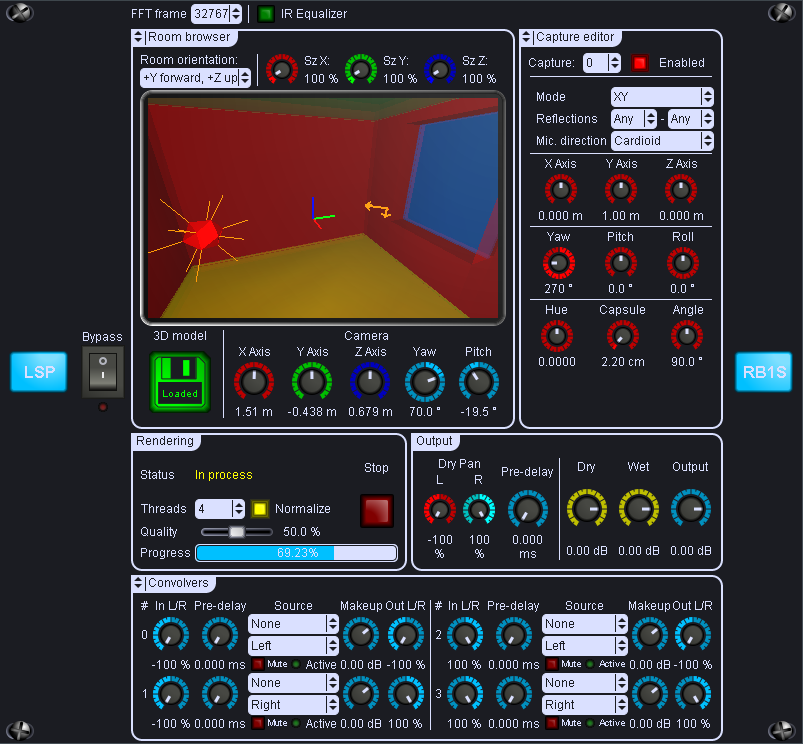Open convolver 3 Source None dropdown
Image resolution: width=803 pixels, height=744 pixels.
[x=584, y=683]
